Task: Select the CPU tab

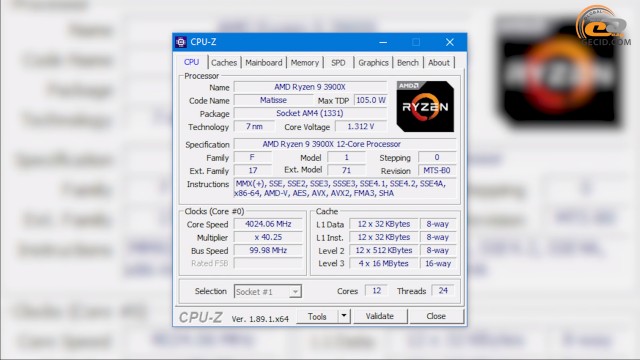Action: tap(191, 62)
